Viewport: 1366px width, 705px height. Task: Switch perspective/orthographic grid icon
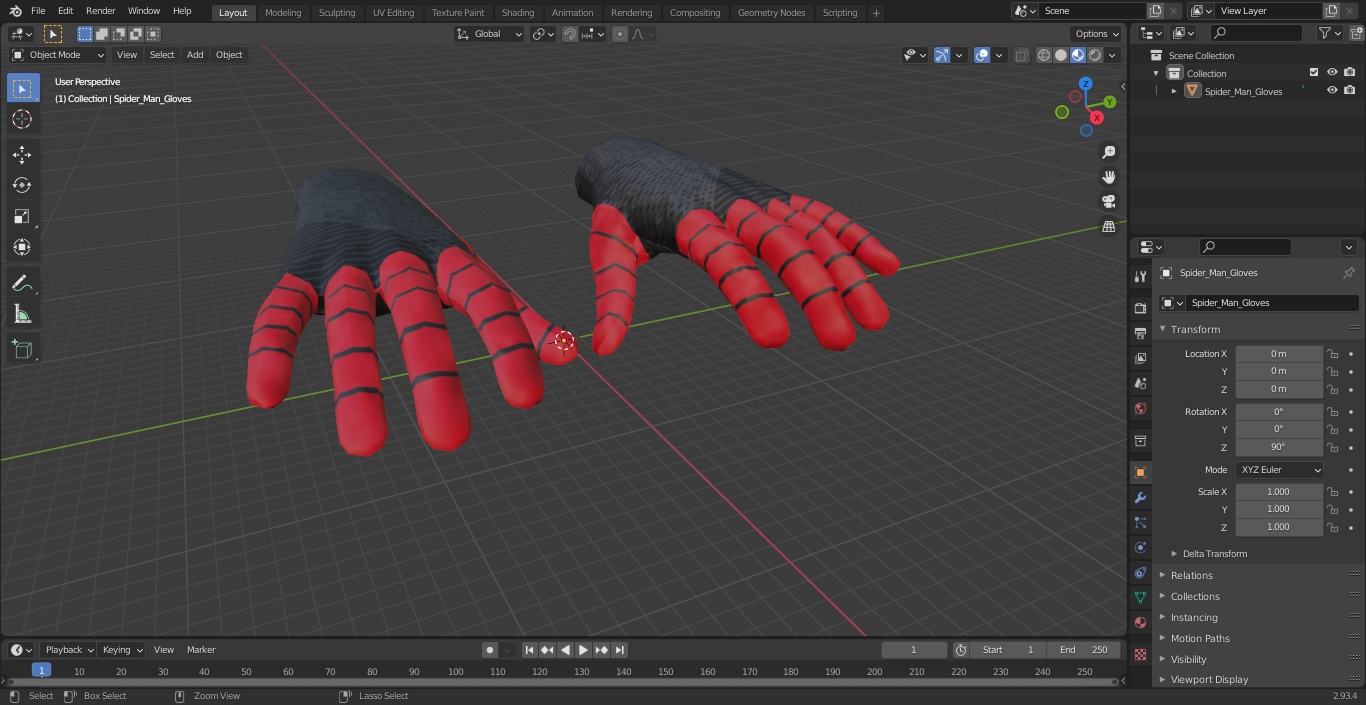click(x=1108, y=227)
